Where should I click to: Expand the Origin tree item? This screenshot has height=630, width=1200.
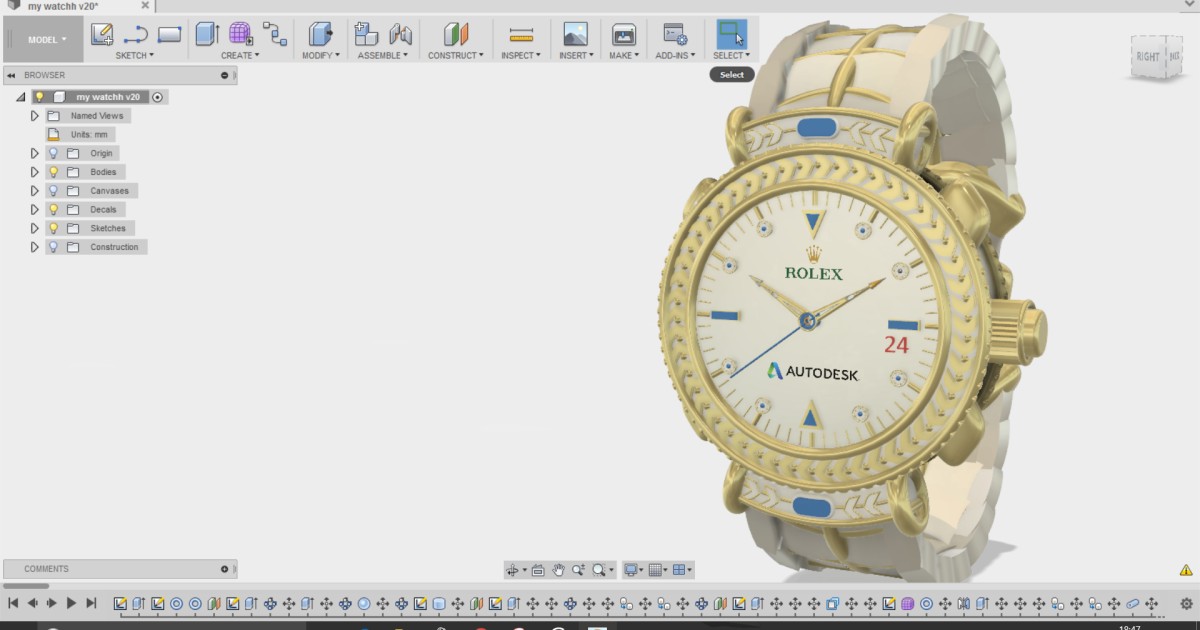[x=35, y=152]
